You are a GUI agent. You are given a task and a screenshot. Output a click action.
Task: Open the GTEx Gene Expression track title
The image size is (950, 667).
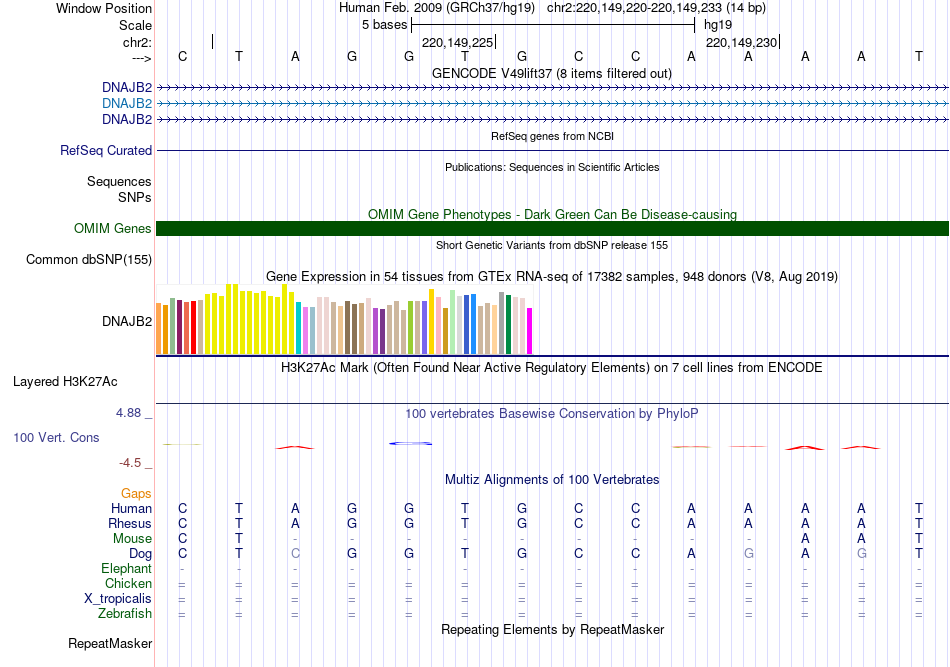coord(552,277)
